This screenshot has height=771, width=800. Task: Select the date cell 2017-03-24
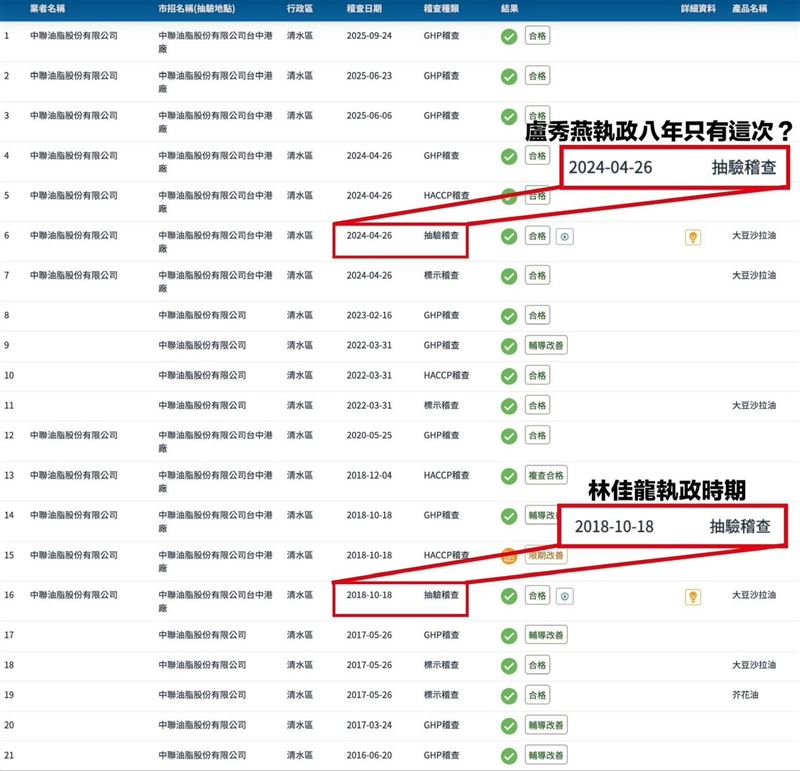tap(369, 725)
